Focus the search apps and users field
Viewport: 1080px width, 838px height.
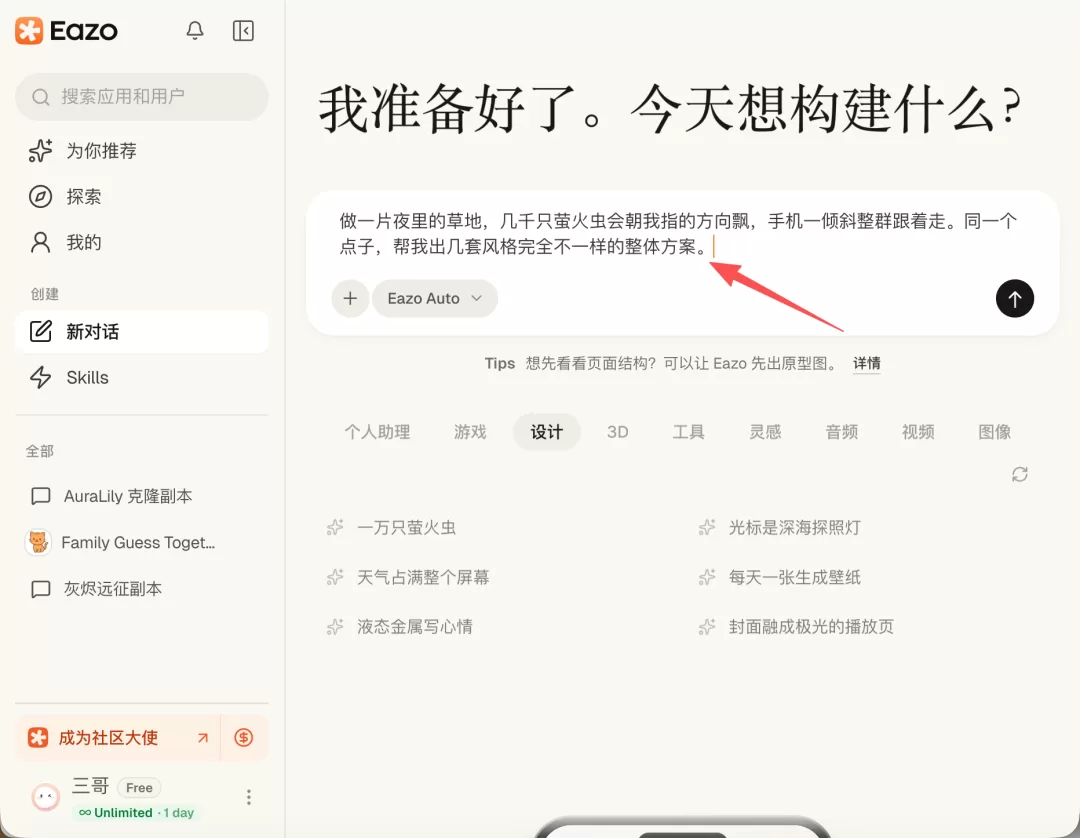[142, 96]
